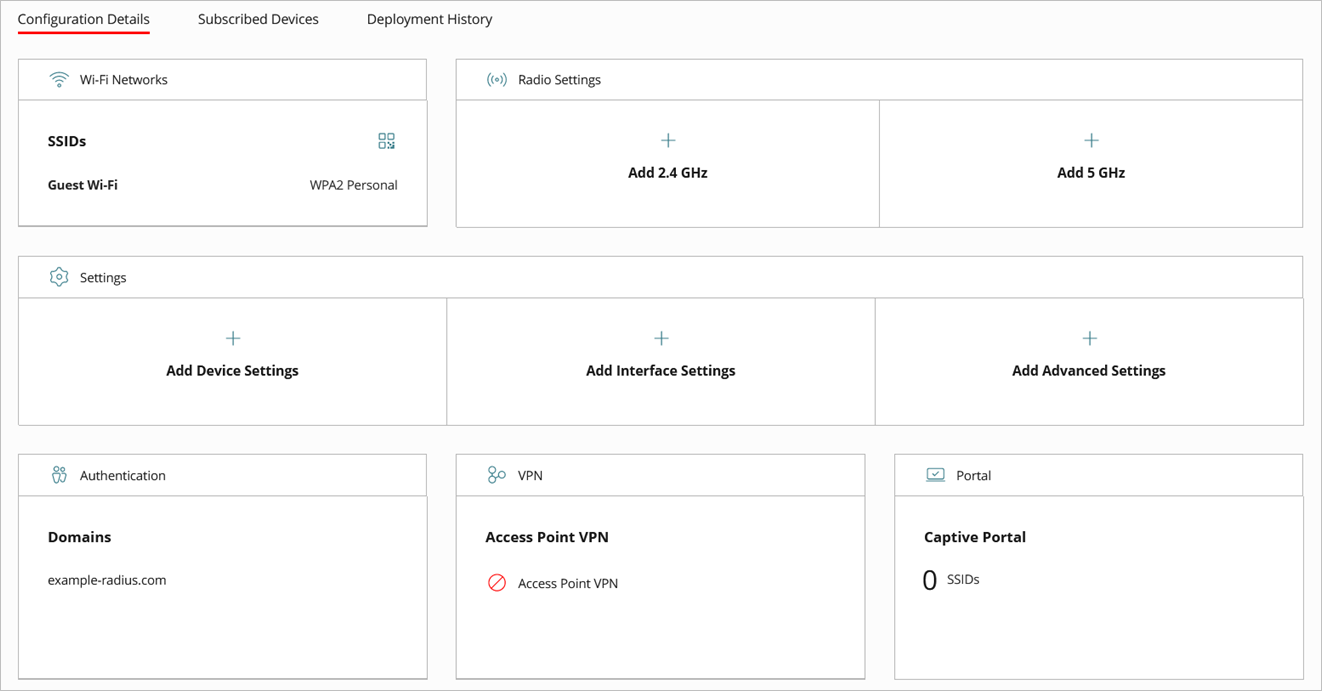Click the example-radius.com domain entry
The image size is (1322, 691).
107,579
